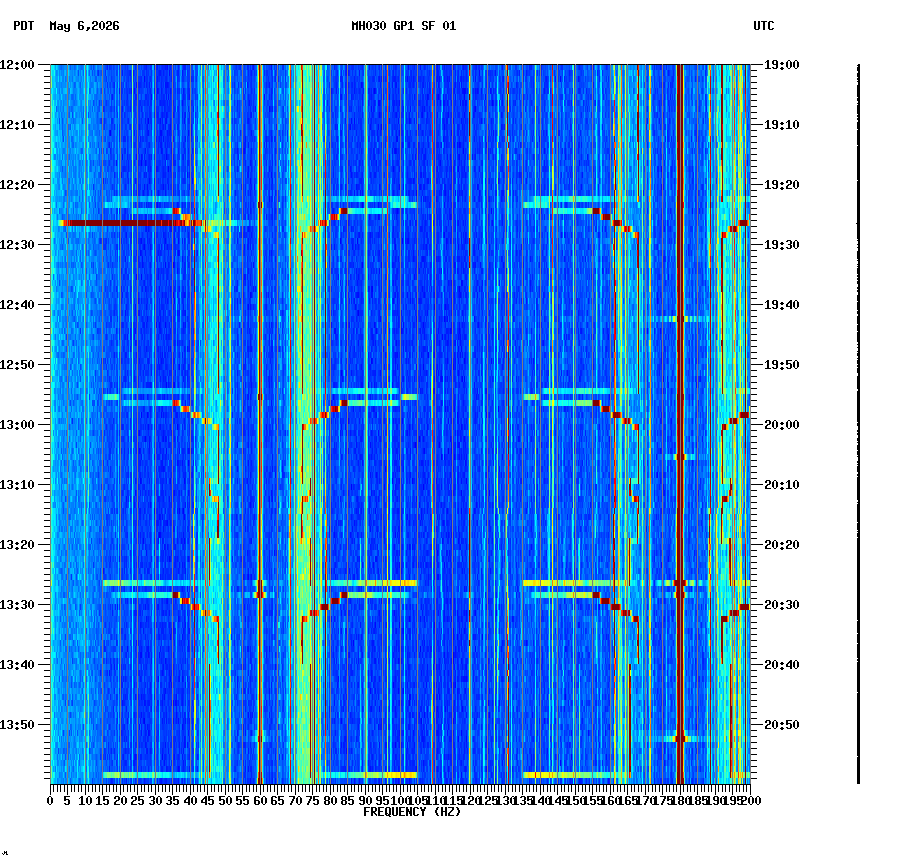Click the UTC label at top right
This screenshot has width=902, height=864.
tap(764, 26)
